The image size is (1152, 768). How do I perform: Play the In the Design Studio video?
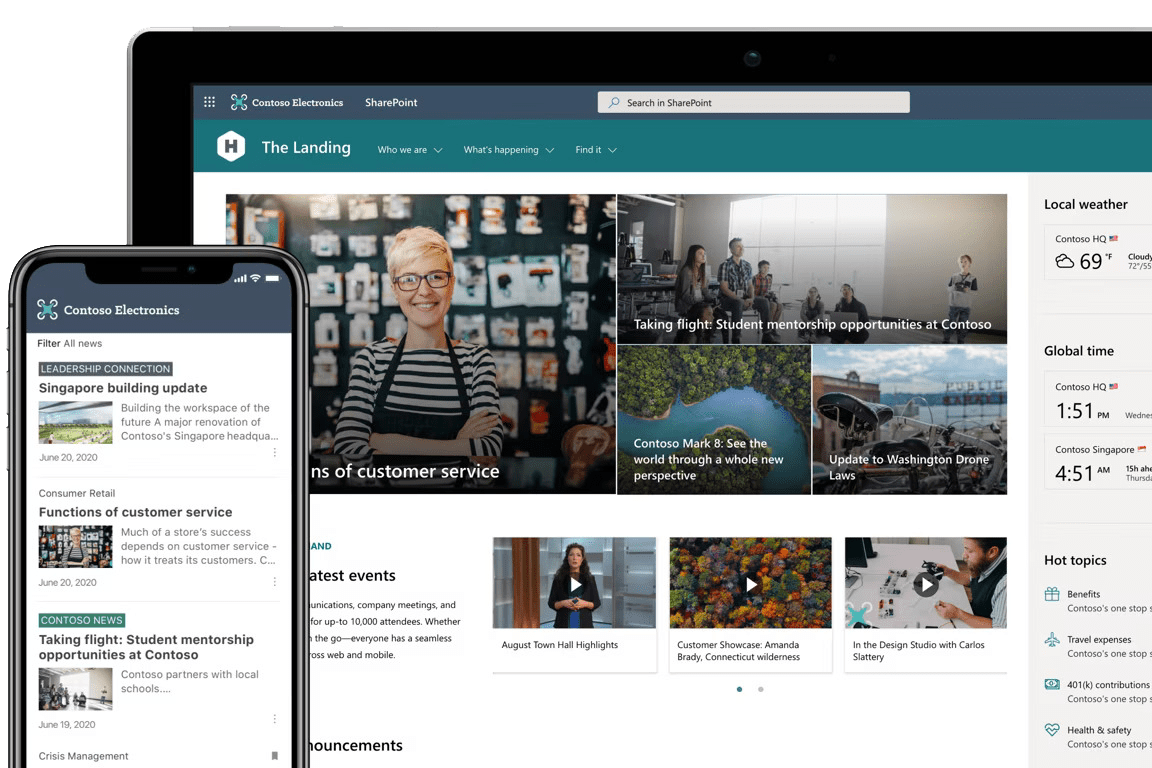click(926, 584)
